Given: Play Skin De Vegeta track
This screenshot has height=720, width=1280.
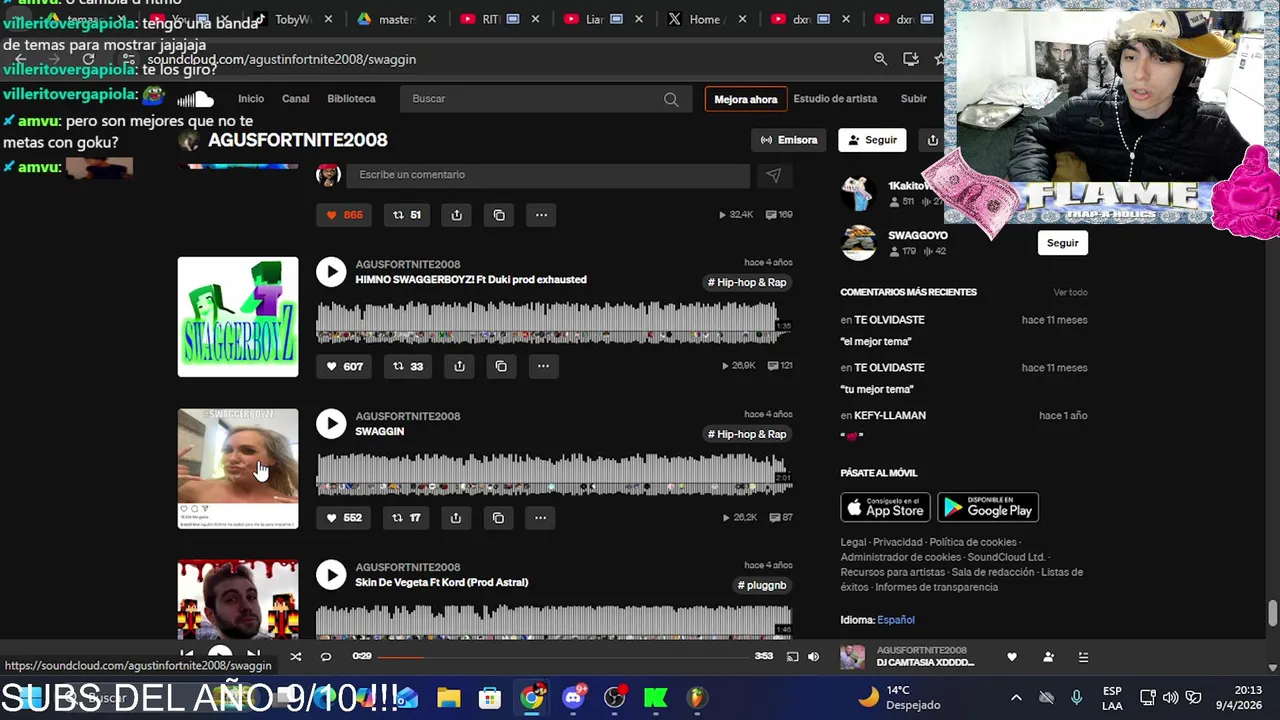Looking at the screenshot, I should [x=331, y=574].
